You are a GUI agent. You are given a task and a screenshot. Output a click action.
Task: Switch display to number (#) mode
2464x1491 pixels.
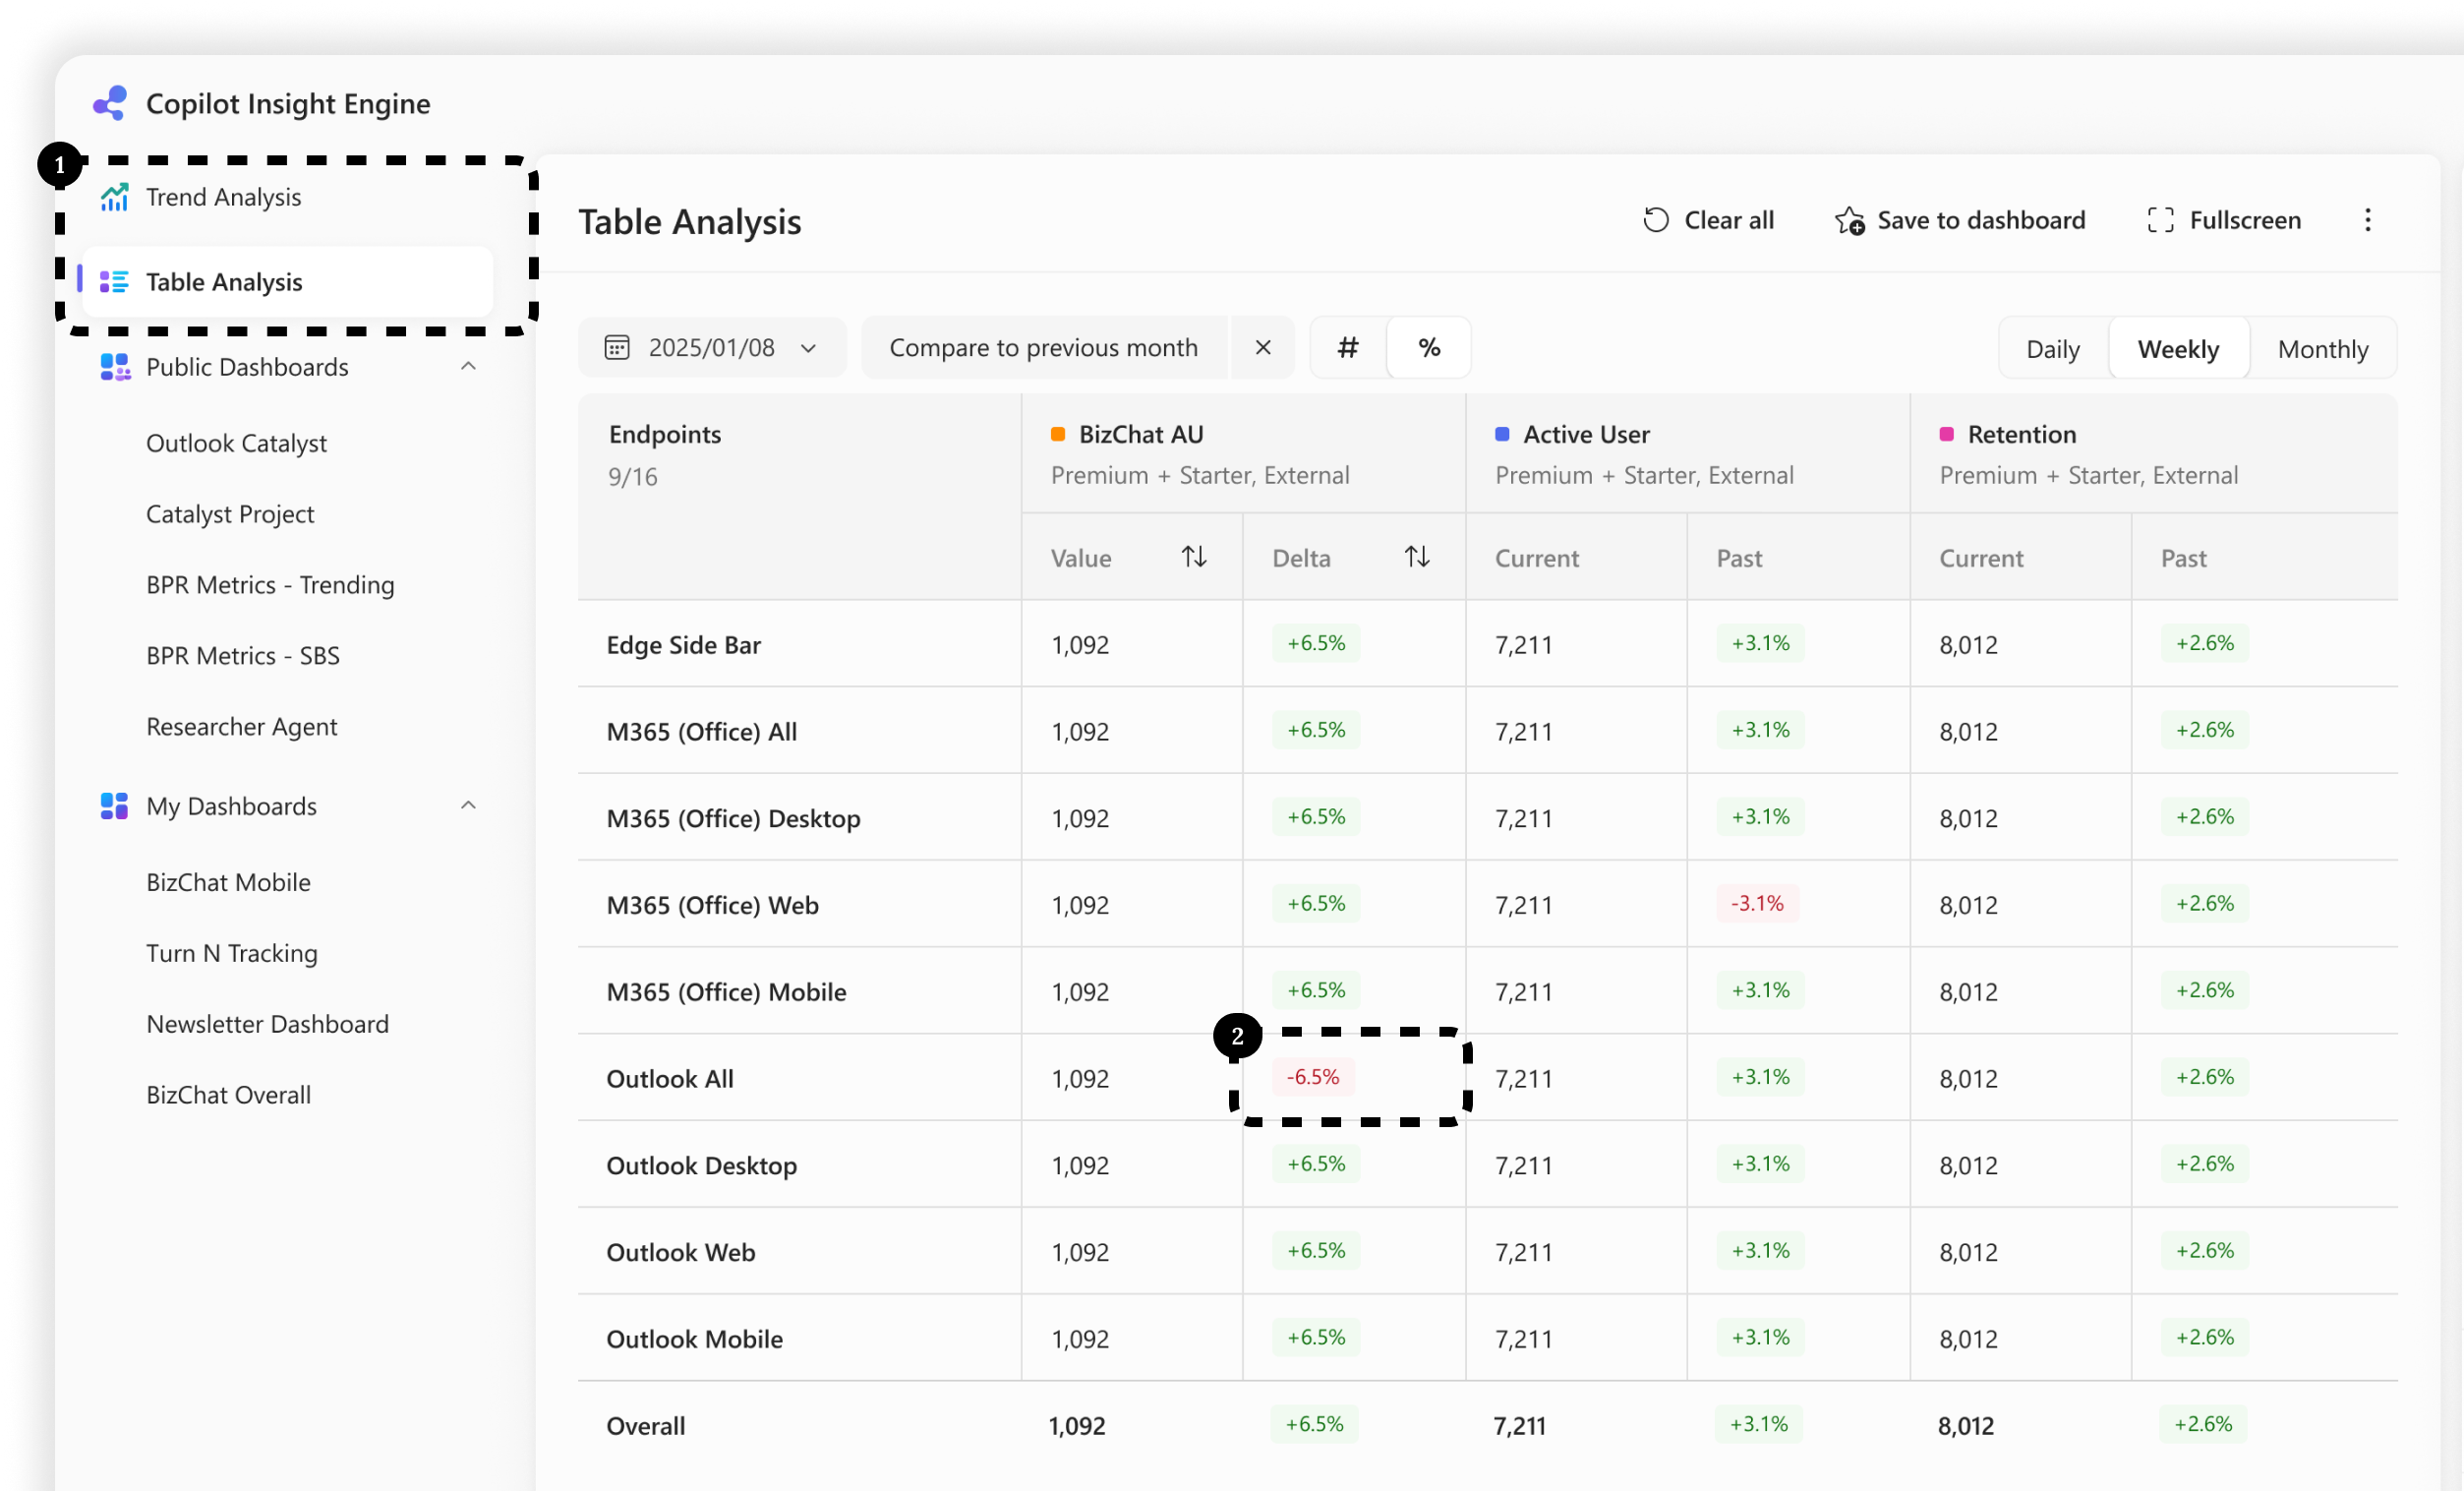tap(1348, 348)
